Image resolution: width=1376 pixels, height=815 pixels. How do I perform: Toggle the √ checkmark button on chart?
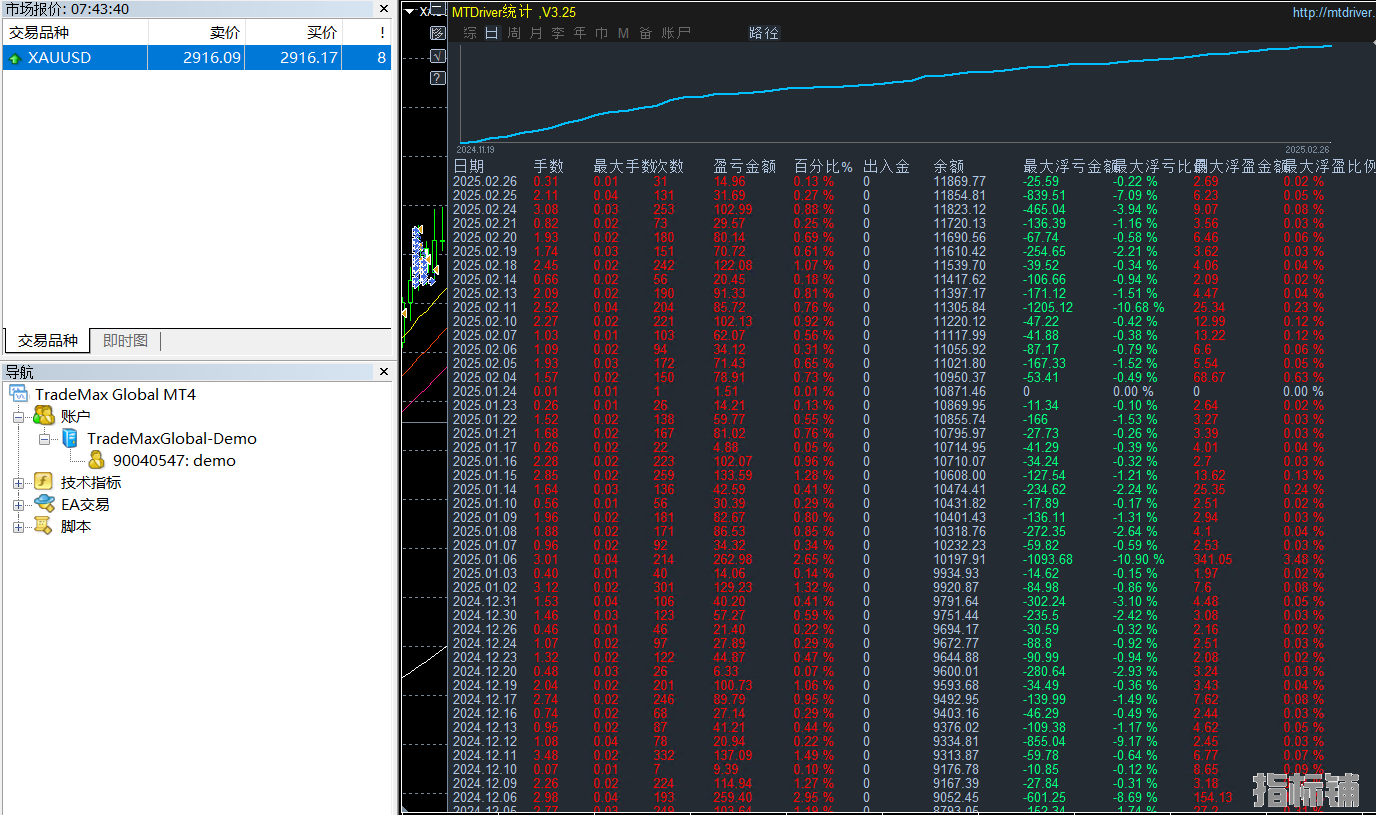[437, 56]
